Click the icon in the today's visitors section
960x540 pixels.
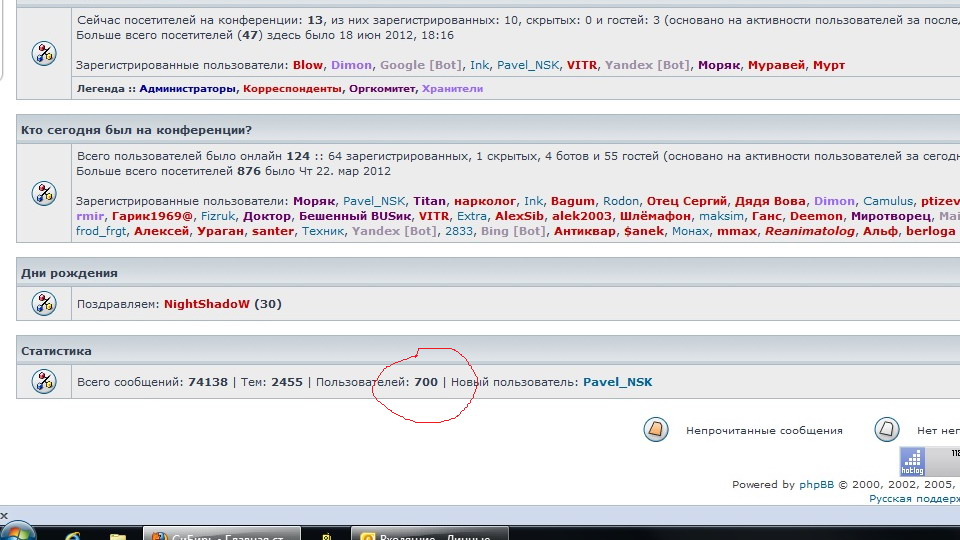(x=44, y=193)
